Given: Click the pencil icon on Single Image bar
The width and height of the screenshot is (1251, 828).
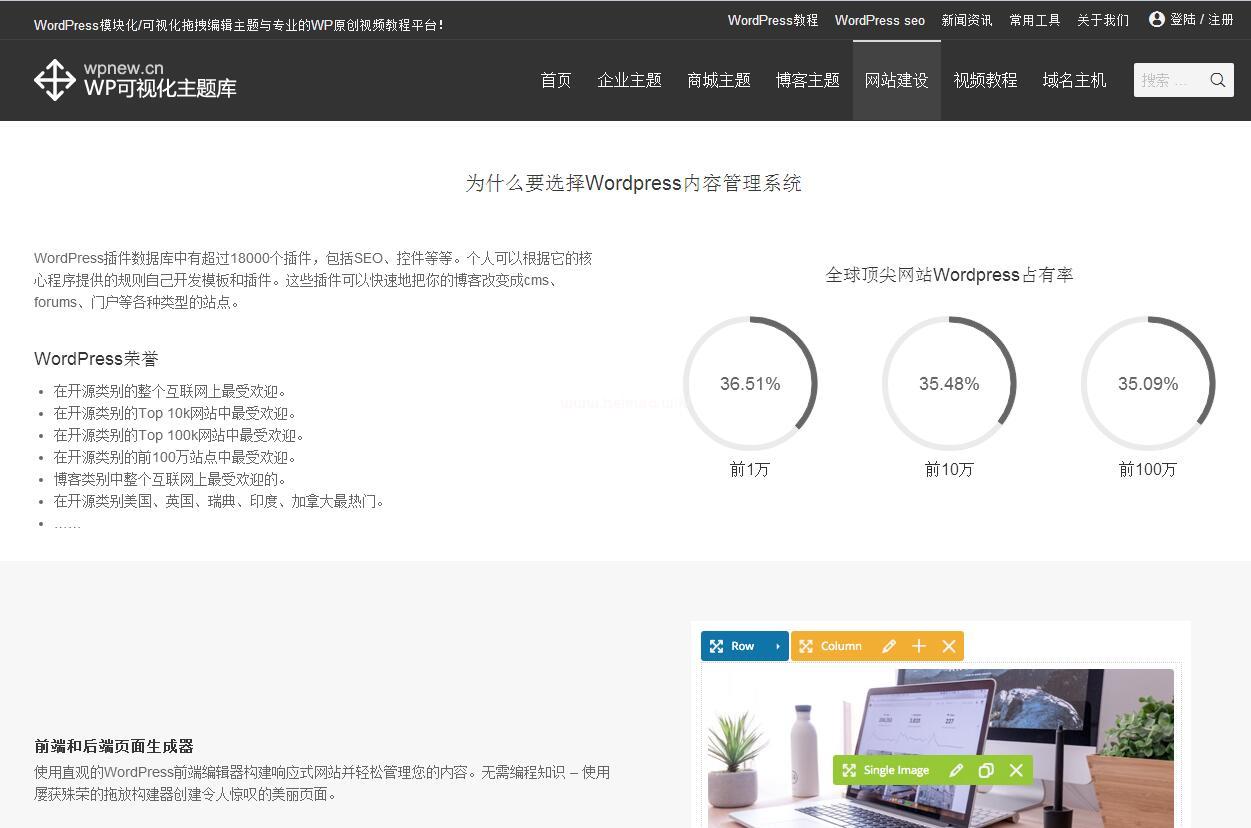Looking at the screenshot, I should coord(956,770).
